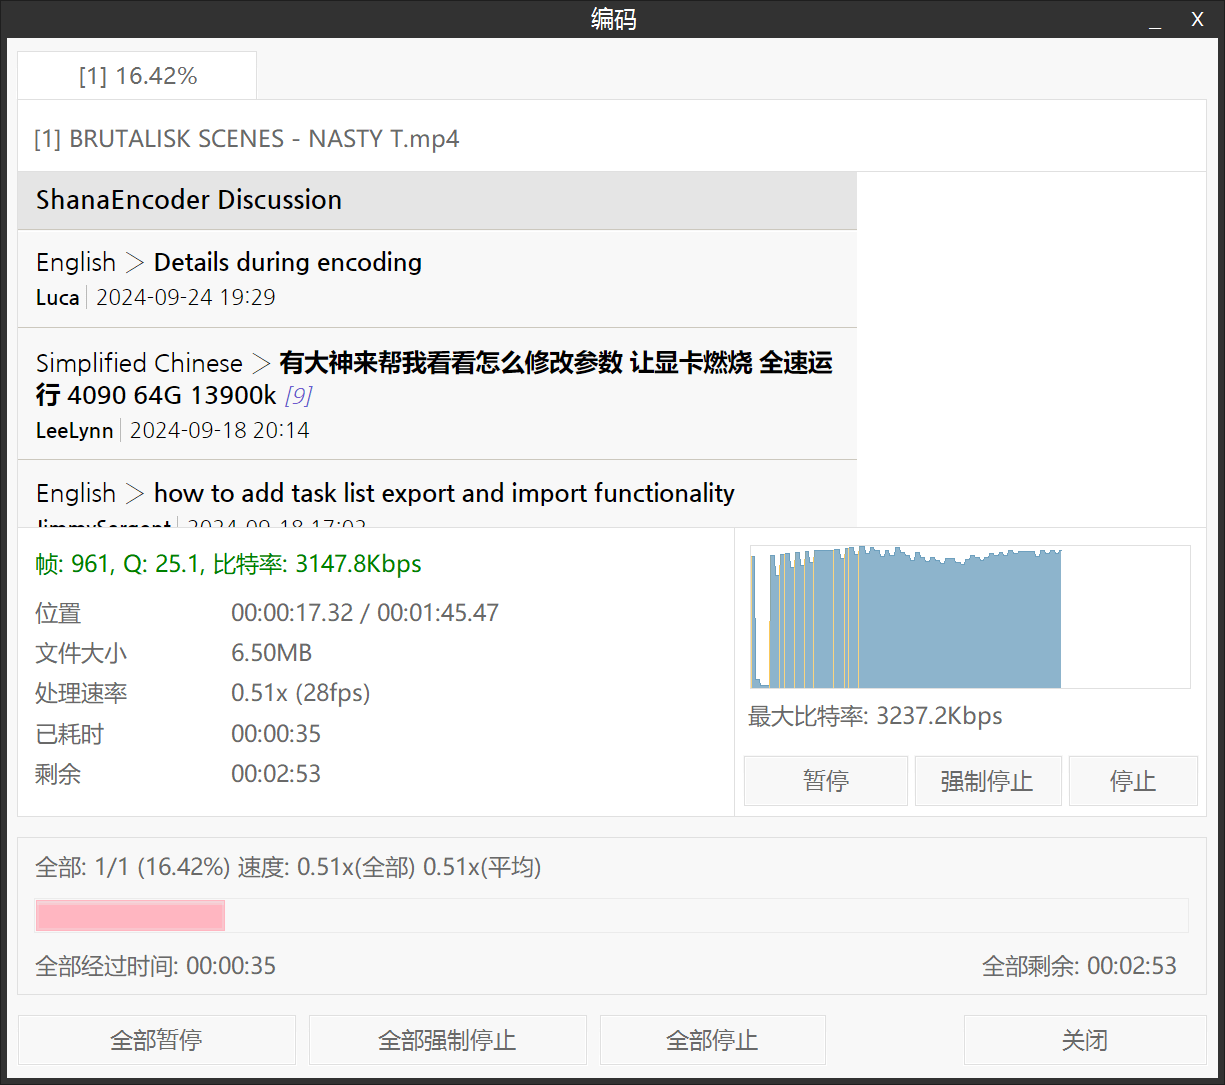Click the 关闭 (close) button
Screen dimensions: 1225x1085
click(1085, 1040)
